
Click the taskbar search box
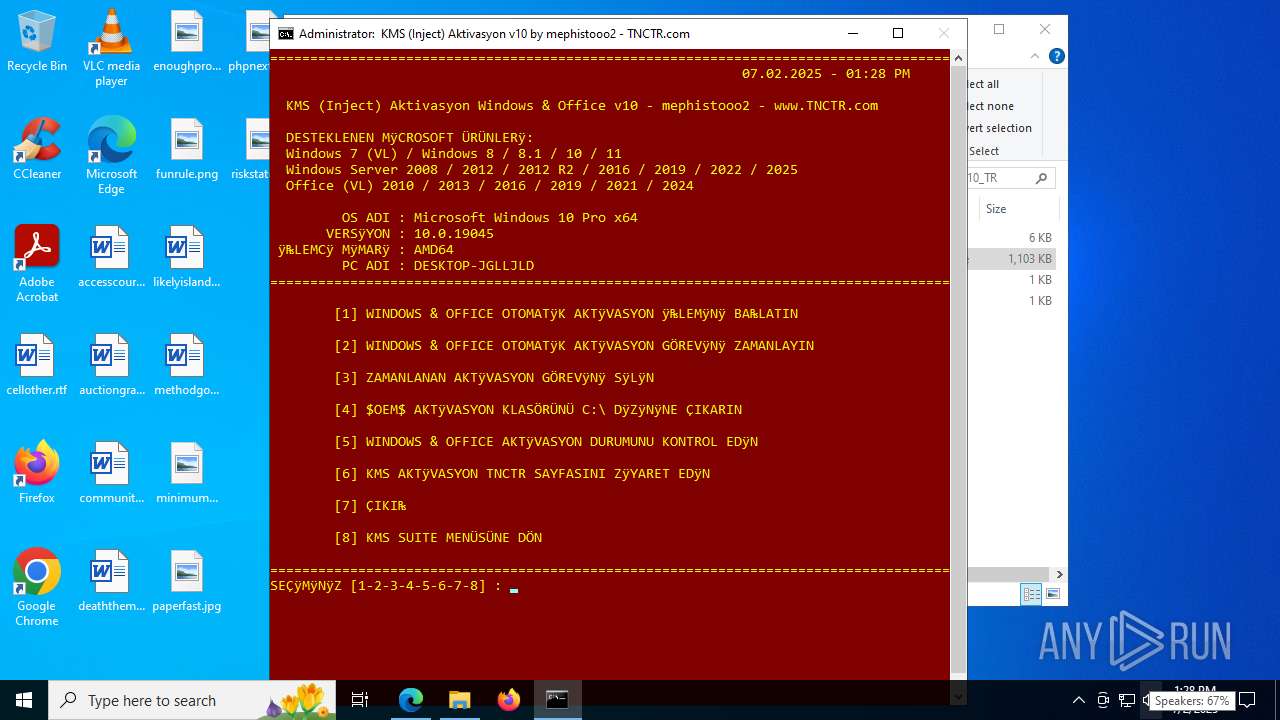[193, 700]
